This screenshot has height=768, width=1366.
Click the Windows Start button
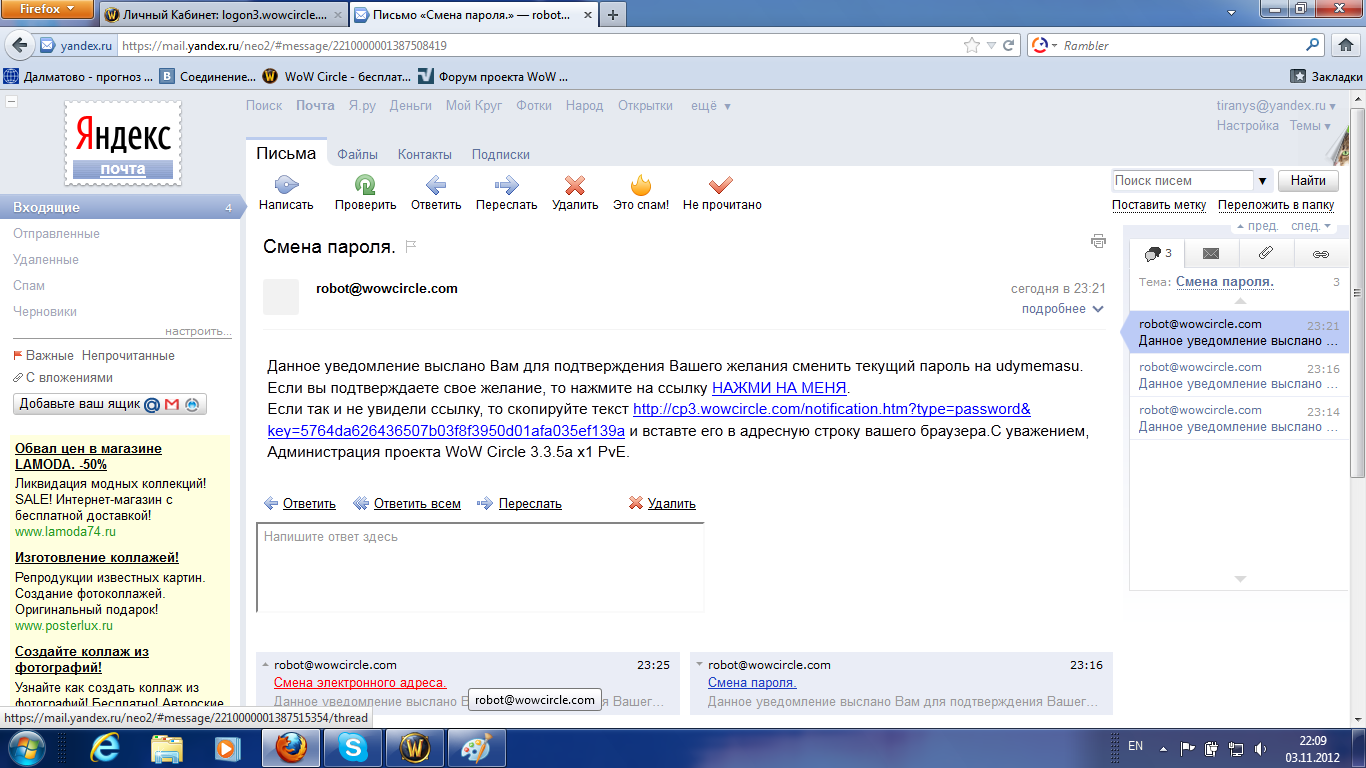point(27,747)
